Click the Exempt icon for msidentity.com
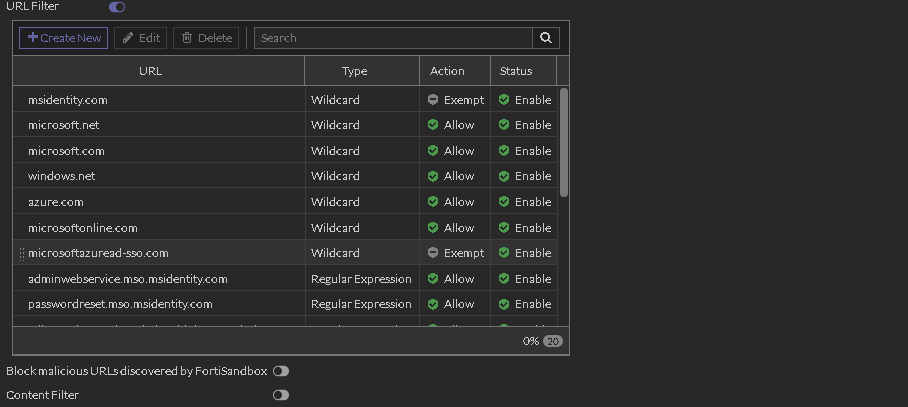The height and width of the screenshot is (407, 908). point(433,100)
